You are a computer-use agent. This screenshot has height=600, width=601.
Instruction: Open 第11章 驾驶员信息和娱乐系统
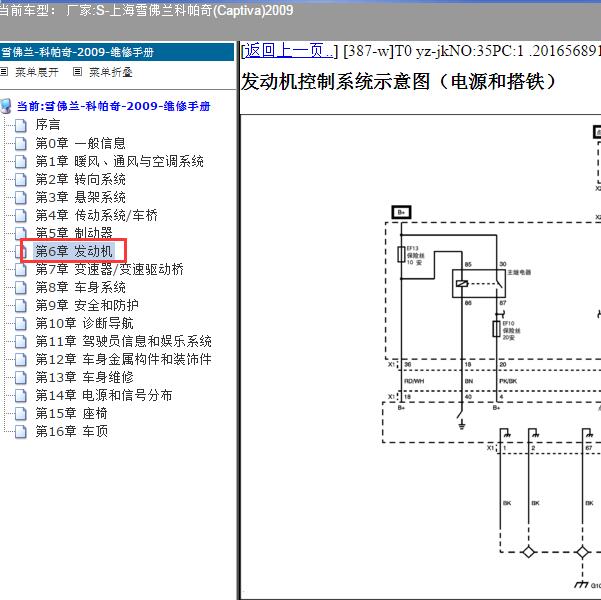(x=123, y=341)
